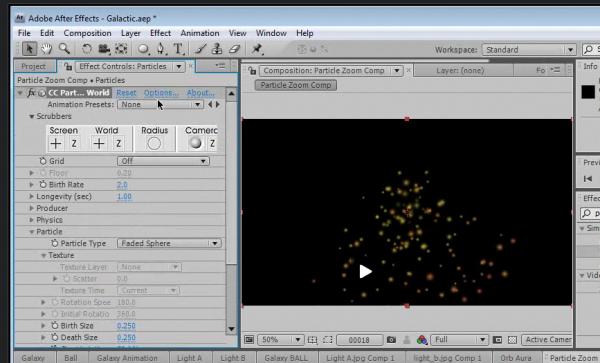Switch to the Galaxy Animation timeline tab
The width and height of the screenshot is (600, 363).
127,358
